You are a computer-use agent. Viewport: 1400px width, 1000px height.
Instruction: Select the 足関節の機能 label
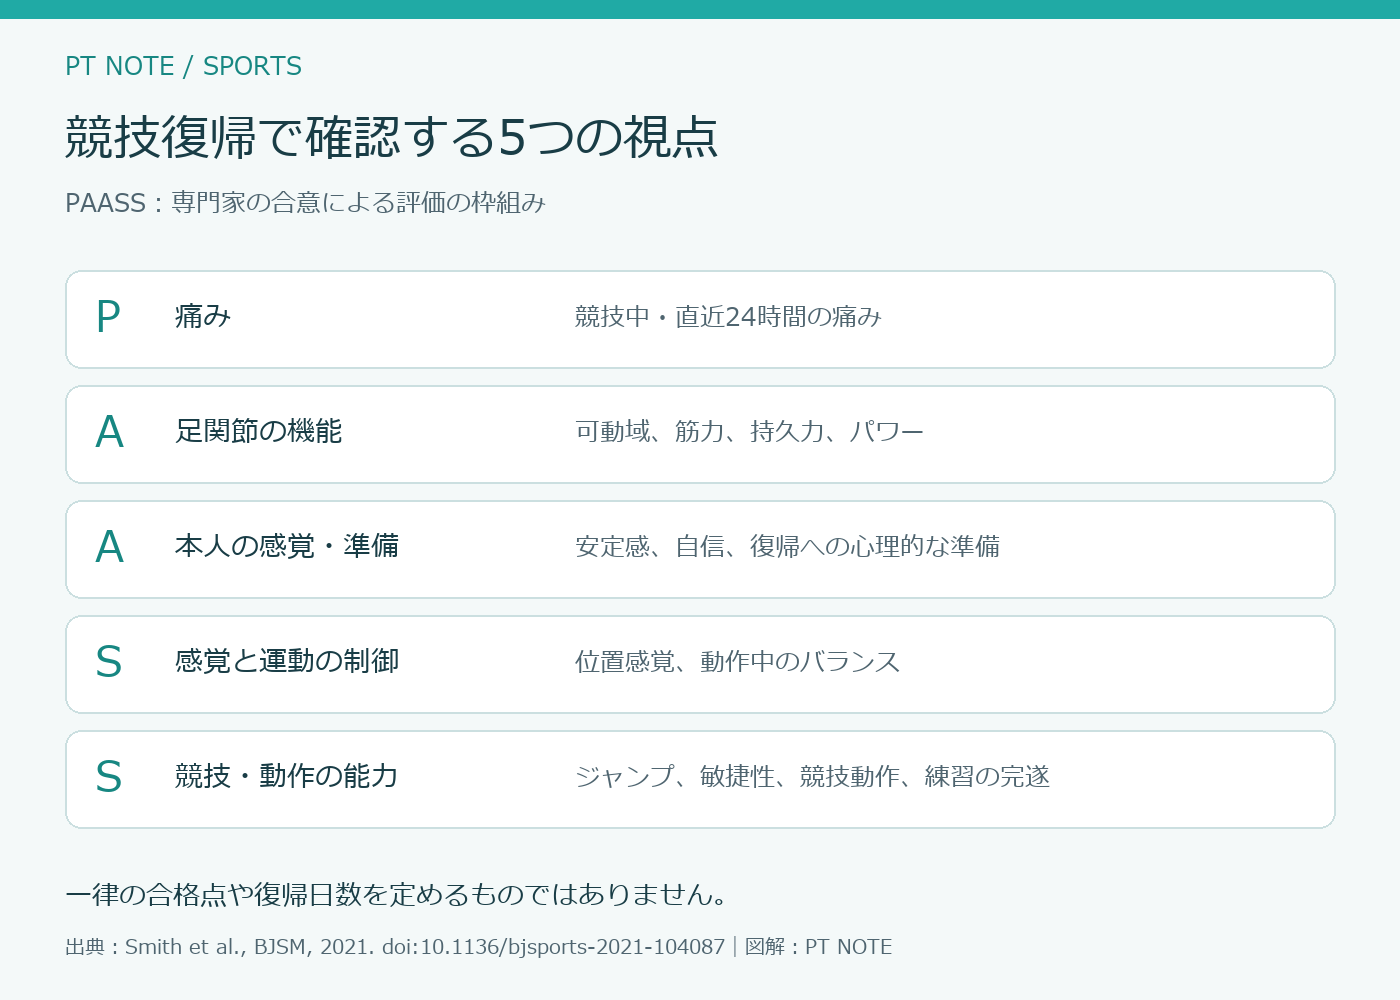tap(259, 432)
